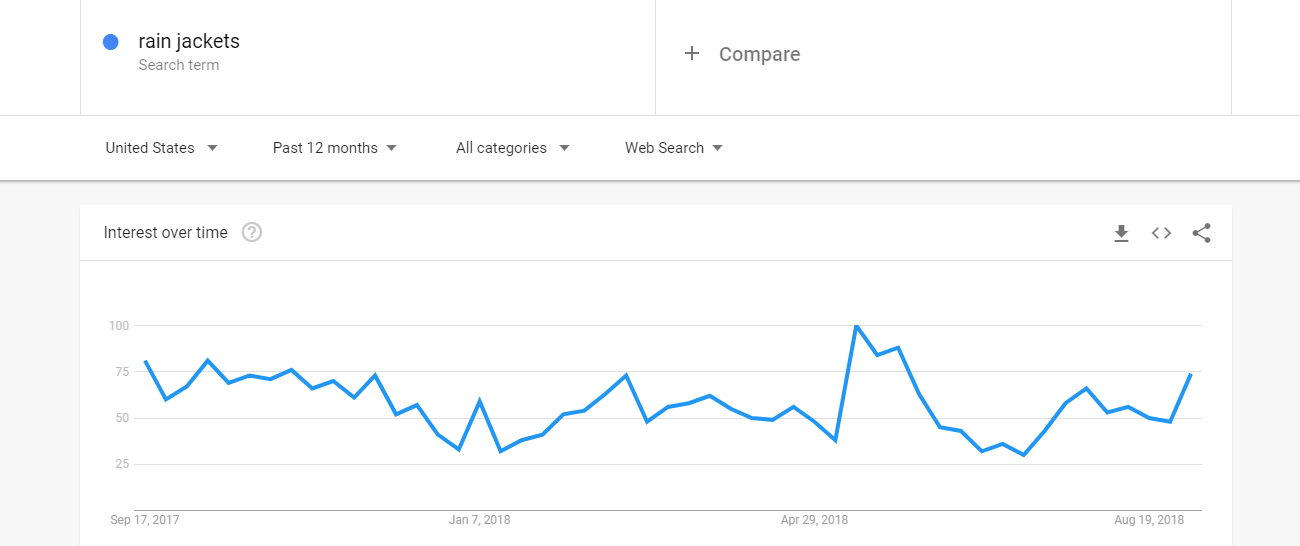Click the help question mark icon
1300x546 pixels.
pos(252,233)
